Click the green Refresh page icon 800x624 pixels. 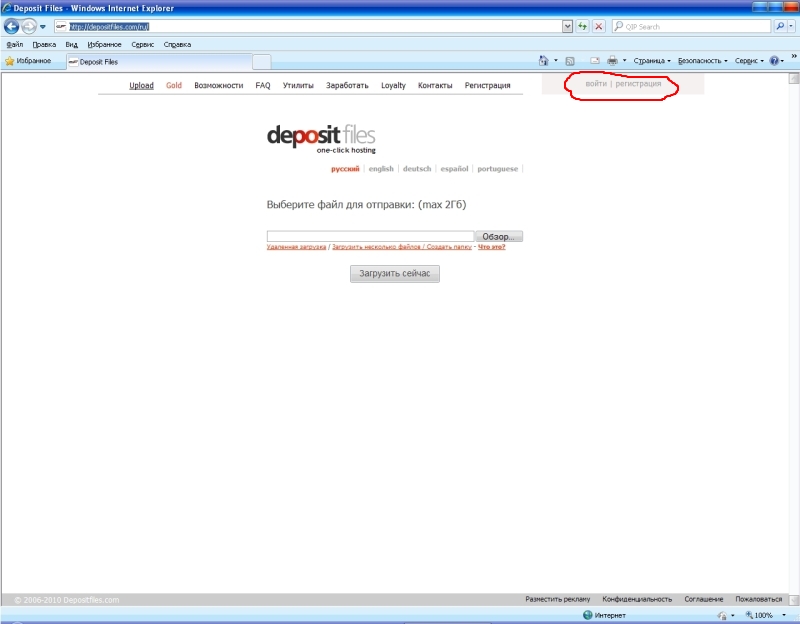click(x=583, y=27)
